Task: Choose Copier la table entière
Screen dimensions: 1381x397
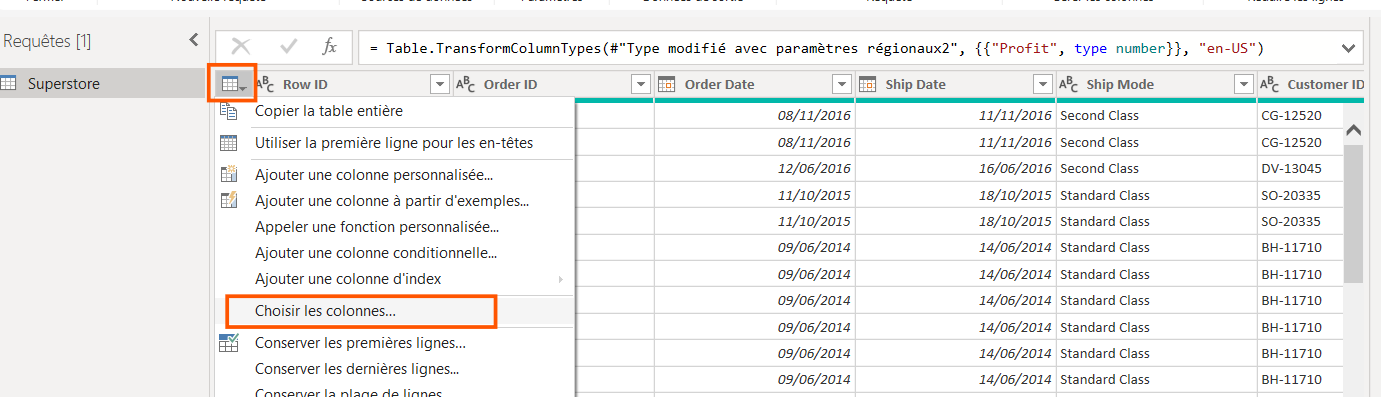Action: (x=395, y=111)
